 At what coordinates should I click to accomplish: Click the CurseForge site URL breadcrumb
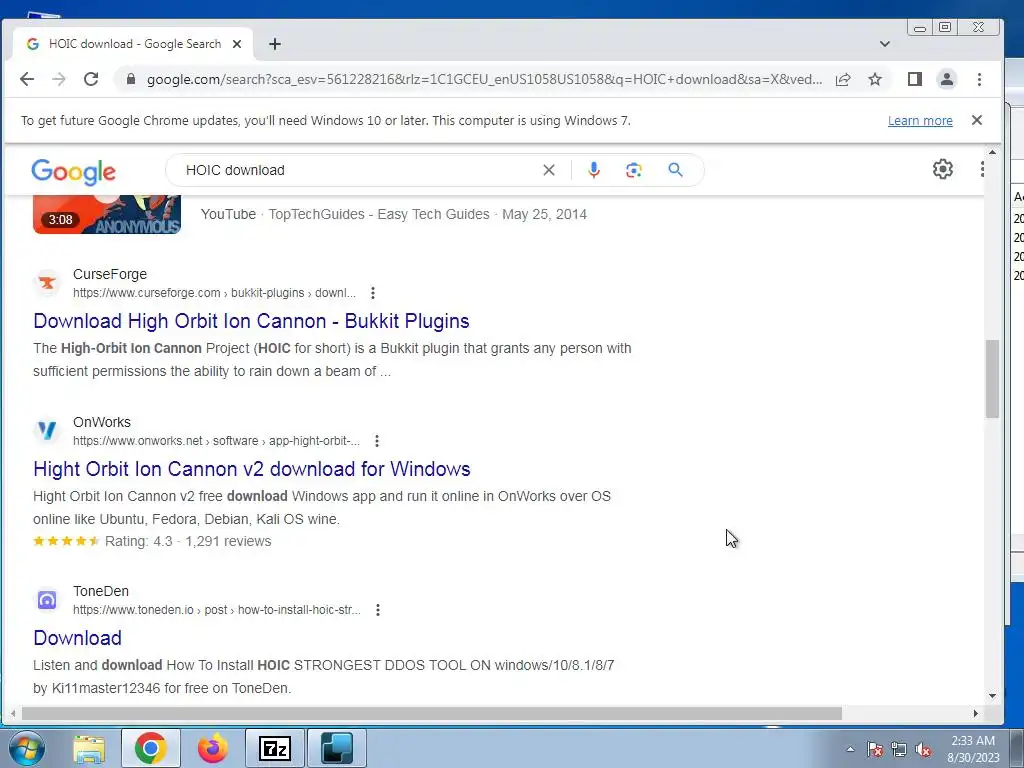click(214, 293)
